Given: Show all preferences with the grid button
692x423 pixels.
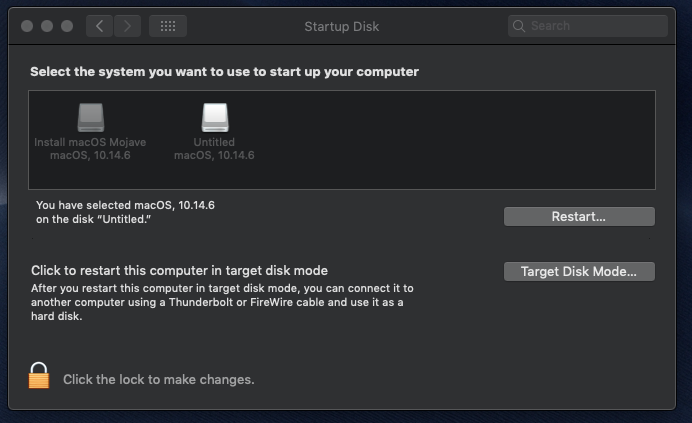Looking at the screenshot, I should tap(168, 26).
